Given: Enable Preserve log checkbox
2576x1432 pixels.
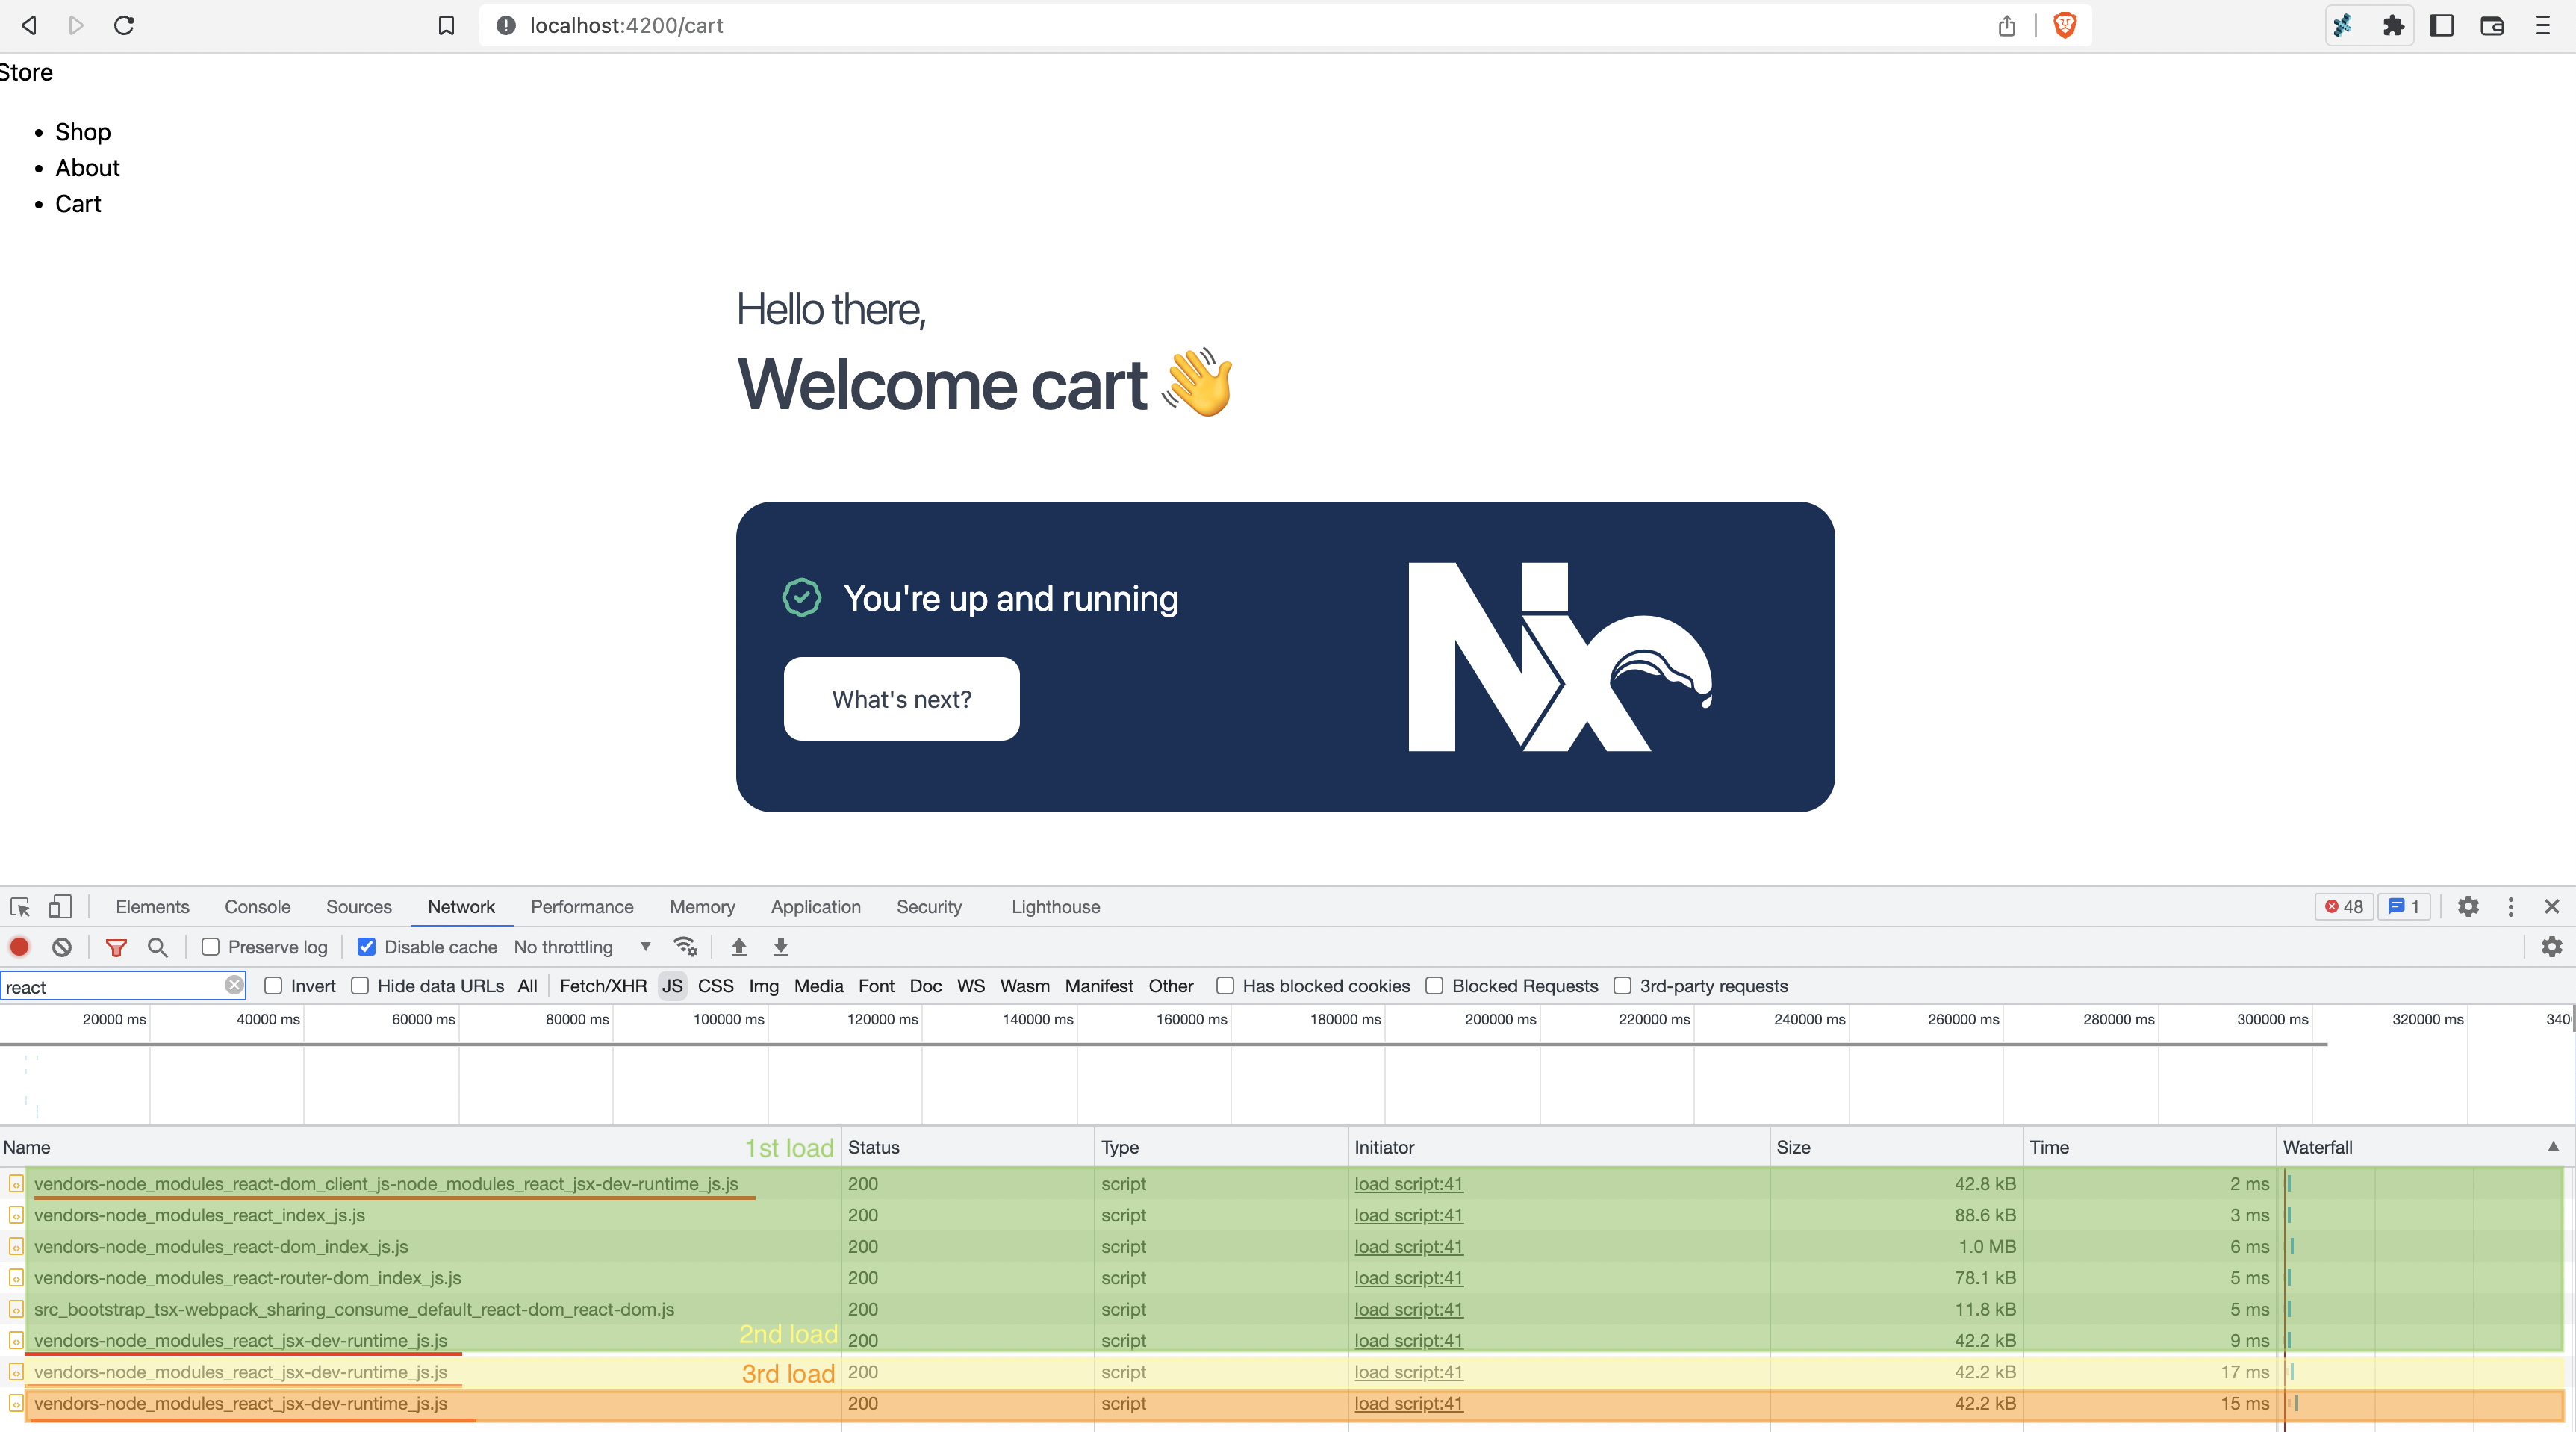Looking at the screenshot, I should pos(210,946).
